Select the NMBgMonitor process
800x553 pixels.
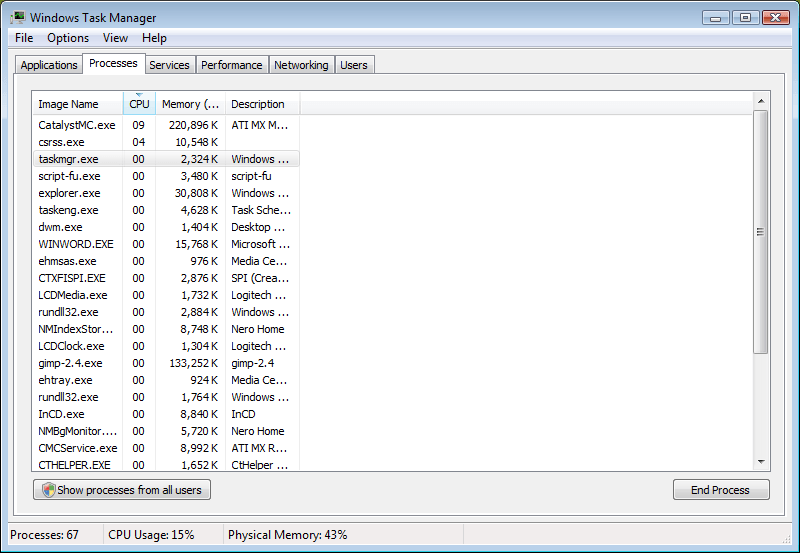(166, 431)
